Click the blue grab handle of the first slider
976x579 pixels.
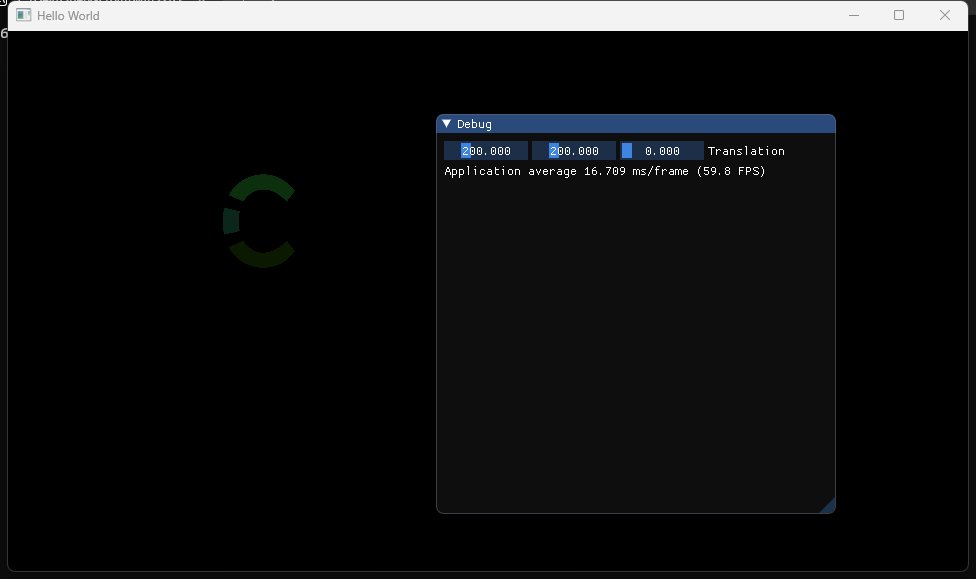pos(466,151)
